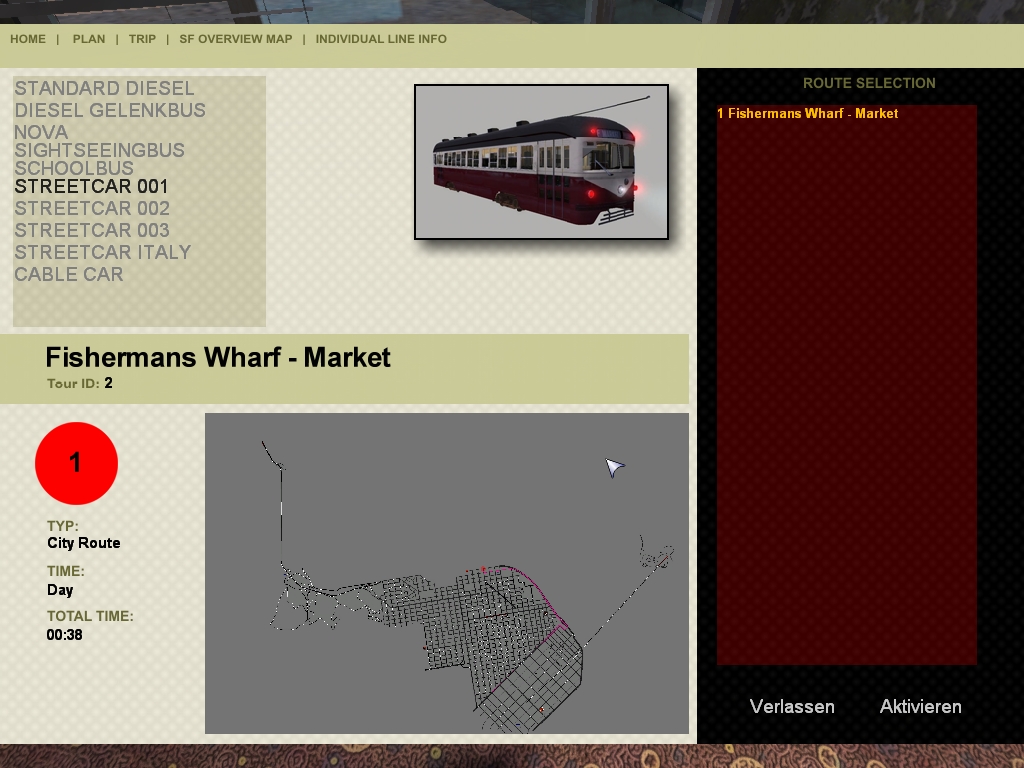Click the Aktivieren button
The width and height of the screenshot is (1024, 768).
pyautogui.click(x=920, y=707)
